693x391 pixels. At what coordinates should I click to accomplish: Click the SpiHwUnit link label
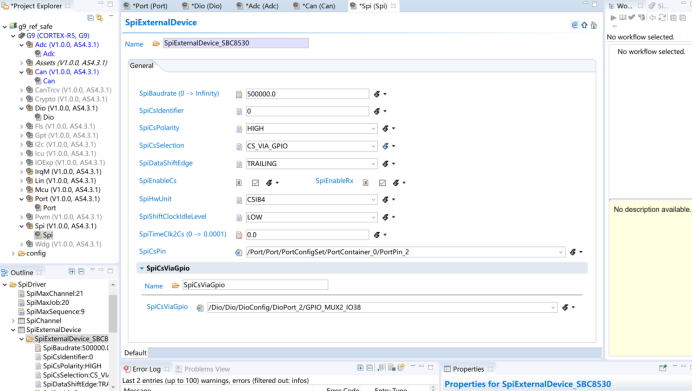pos(155,199)
